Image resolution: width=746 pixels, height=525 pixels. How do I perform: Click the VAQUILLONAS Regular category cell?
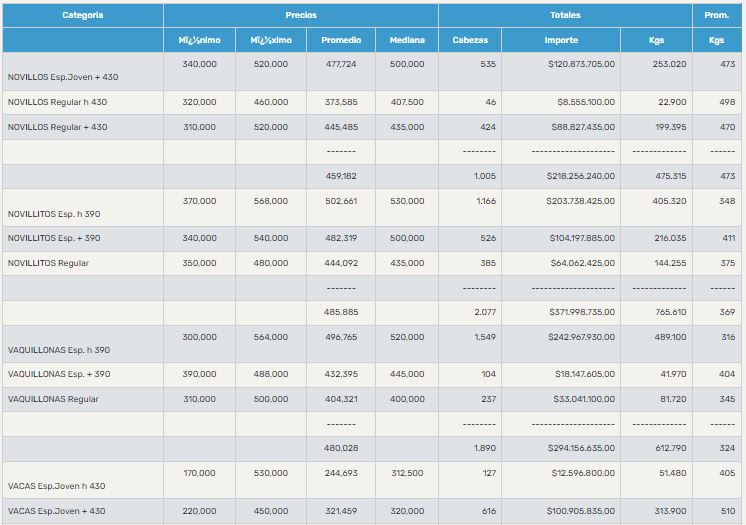point(53,399)
